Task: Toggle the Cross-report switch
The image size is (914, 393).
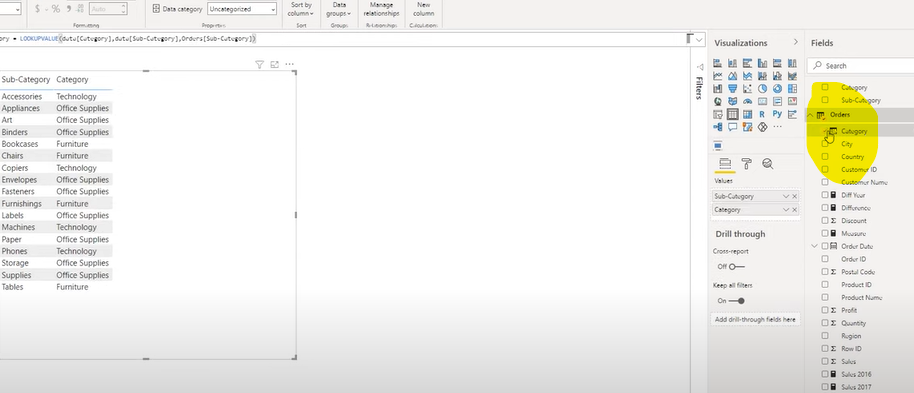Action: (737, 266)
